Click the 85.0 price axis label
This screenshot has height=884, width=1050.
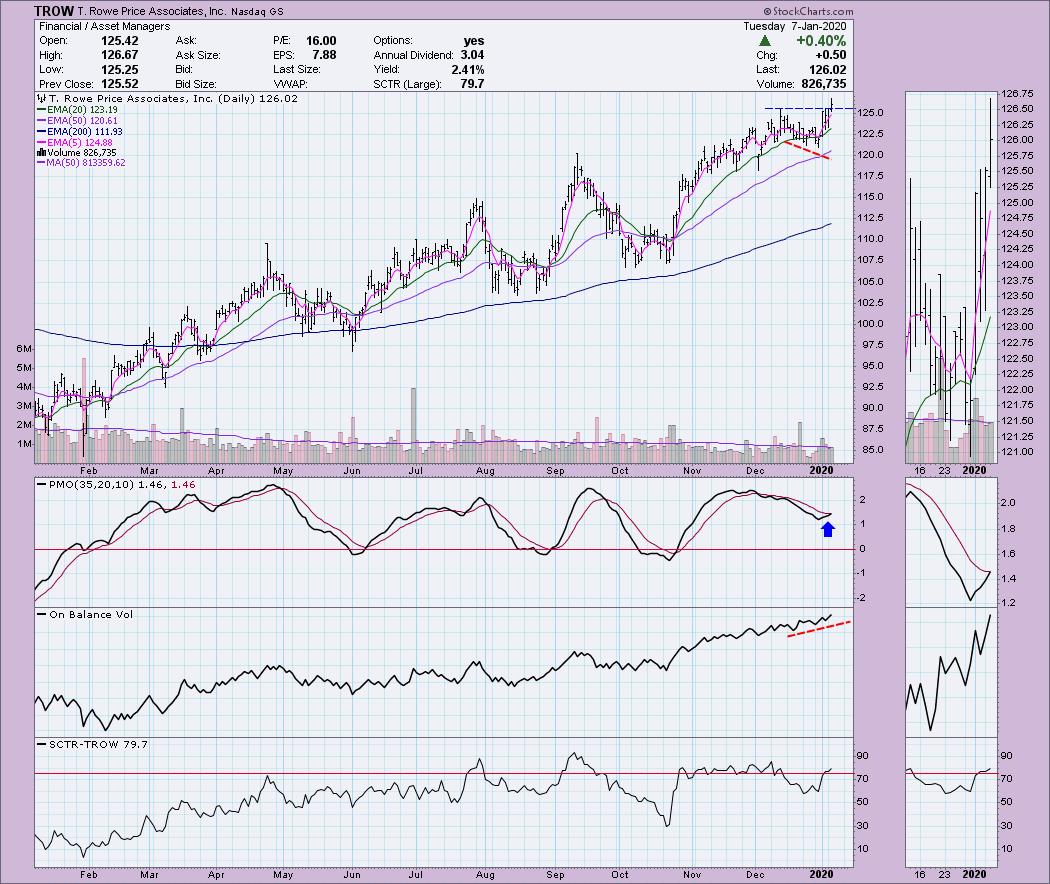871,449
